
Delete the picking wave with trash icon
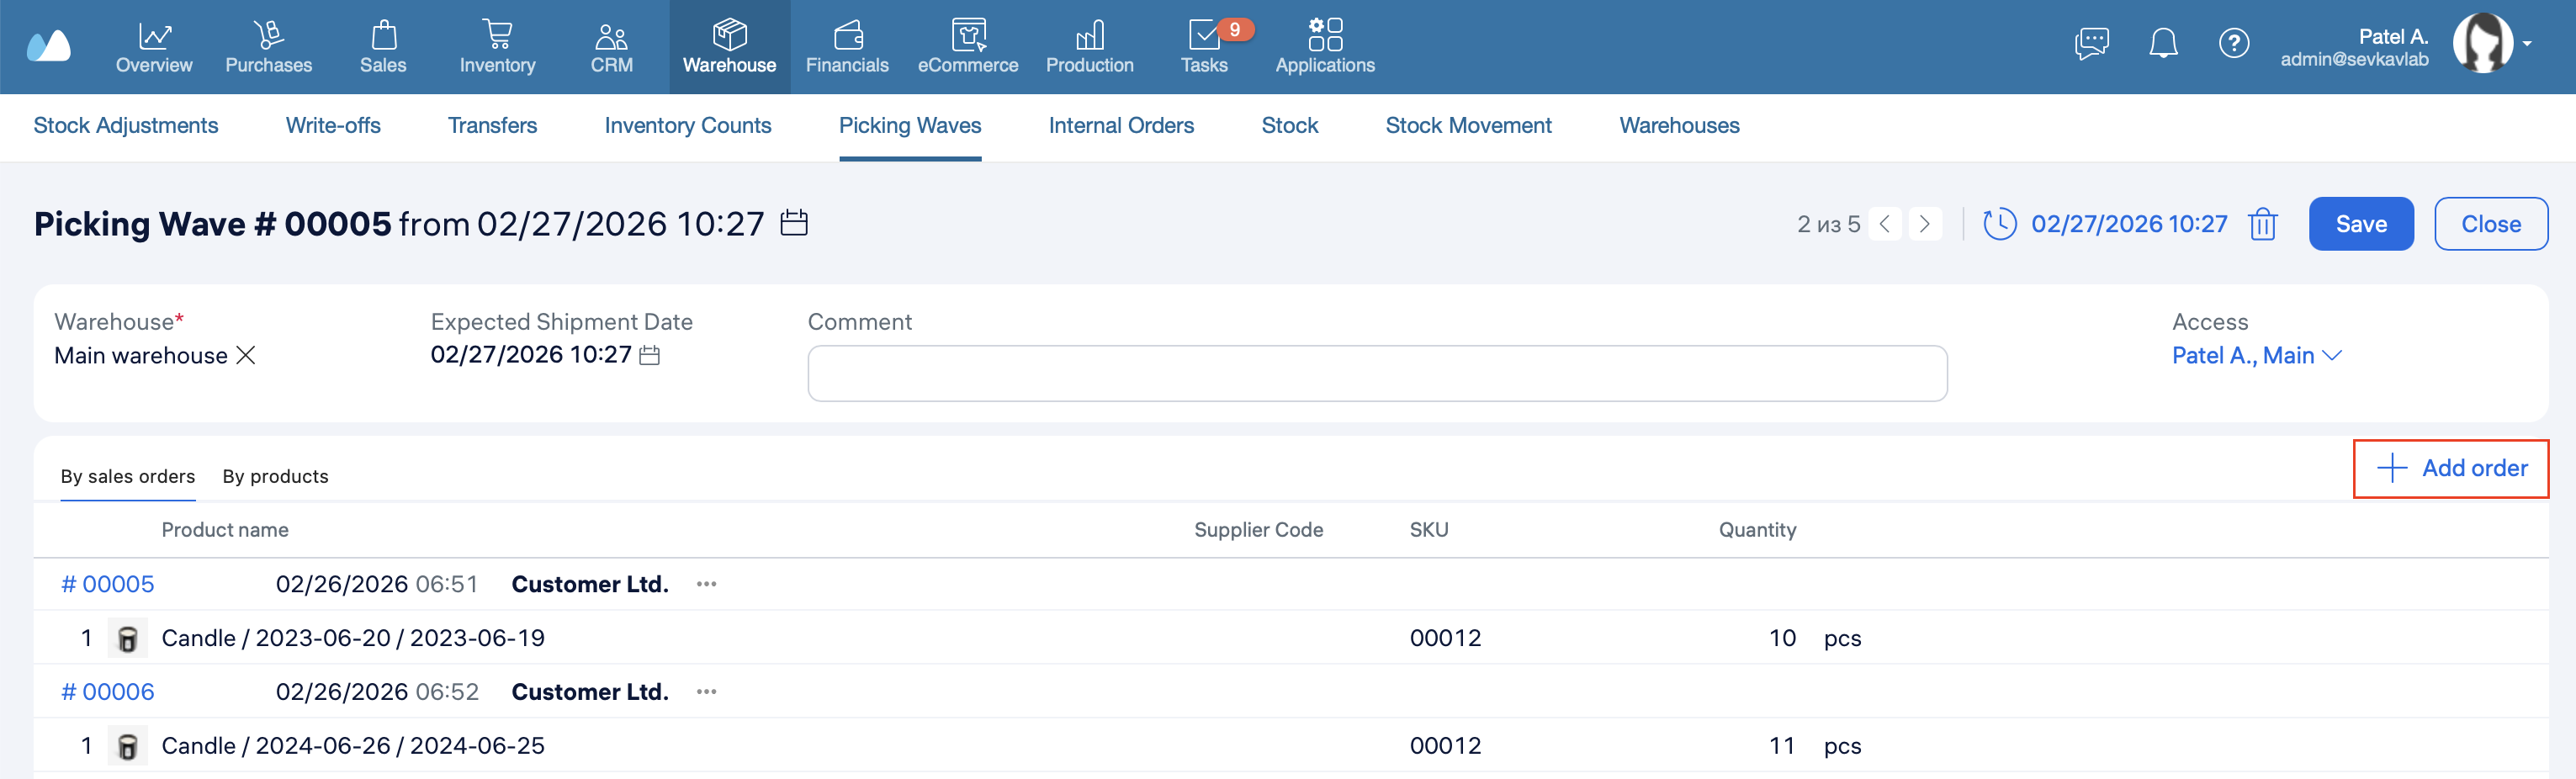(2262, 224)
